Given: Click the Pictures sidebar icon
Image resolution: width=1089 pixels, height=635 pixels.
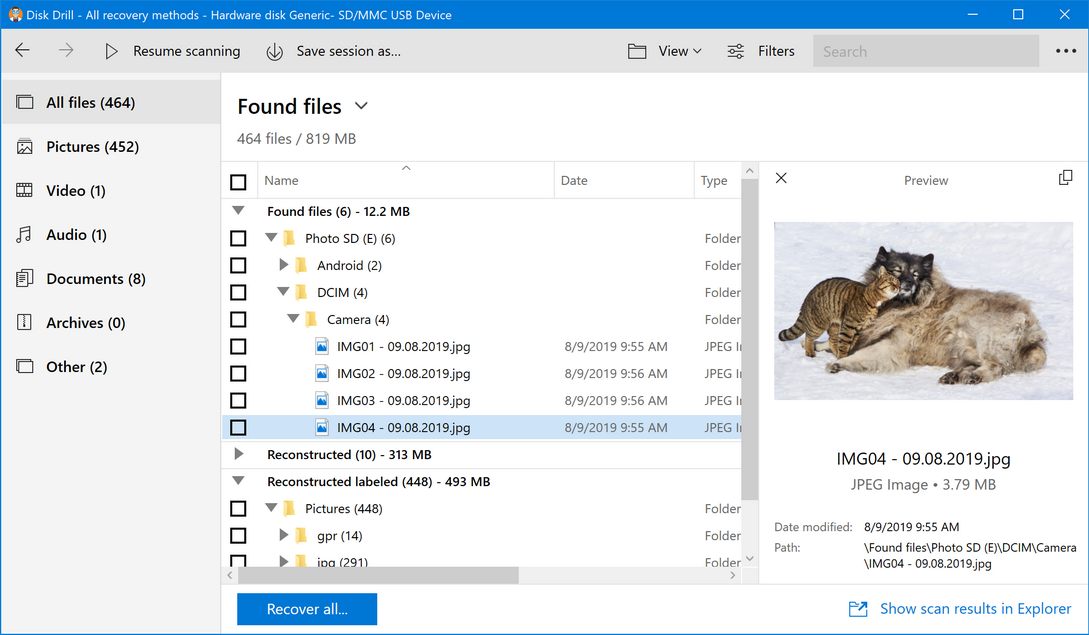Looking at the screenshot, I should click(24, 147).
